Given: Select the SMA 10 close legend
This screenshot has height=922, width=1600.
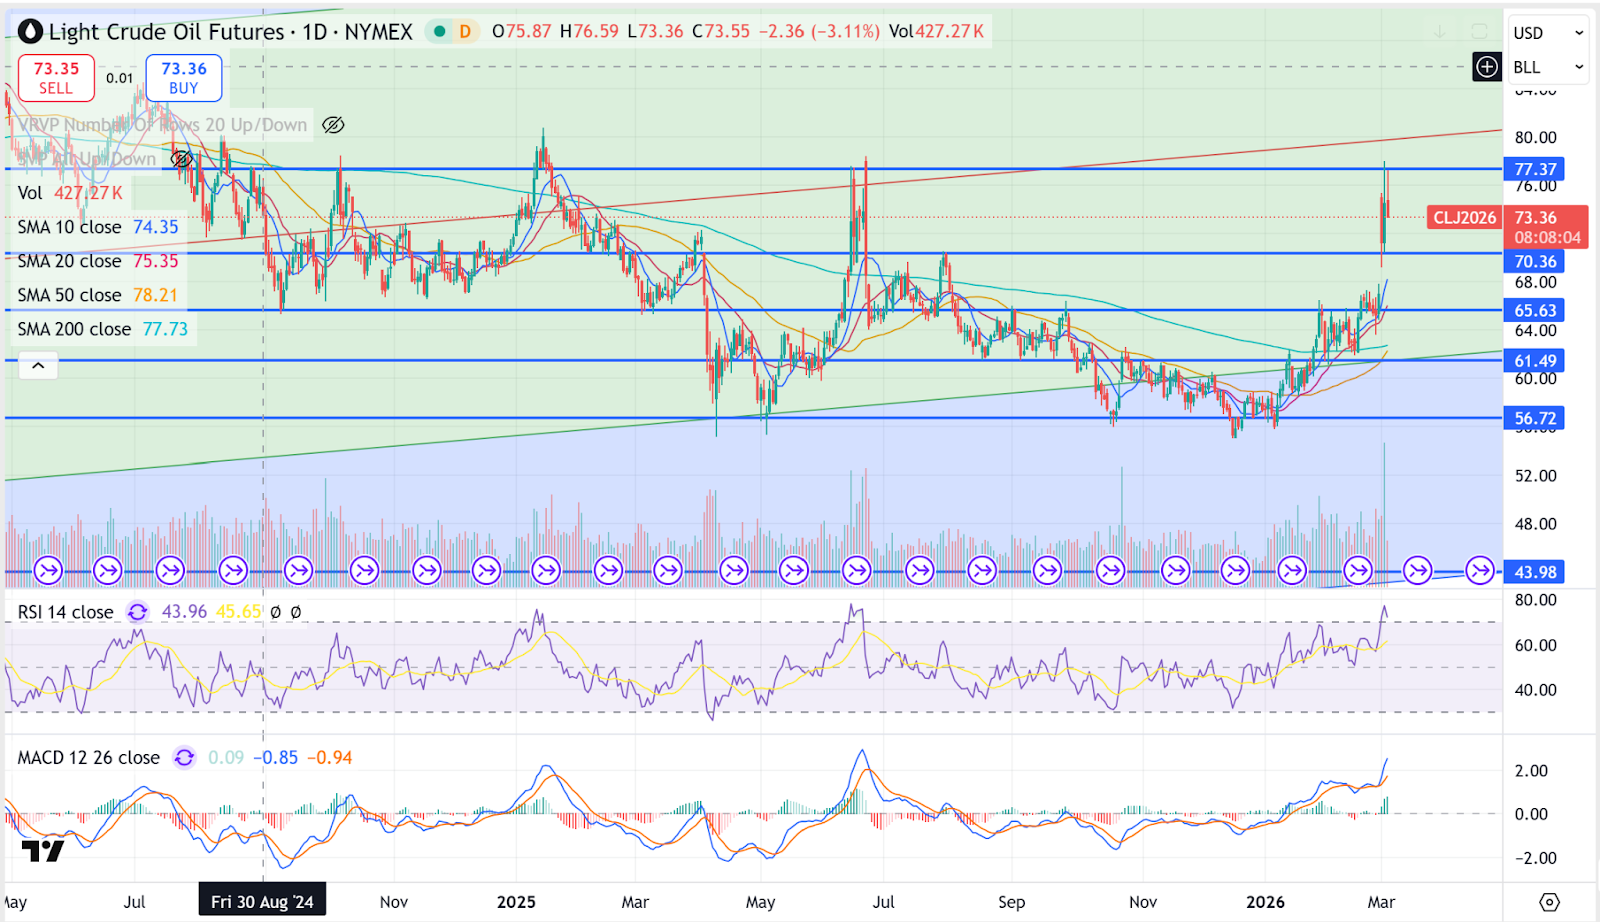Looking at the screenshot, I should (x=69, y=227).
